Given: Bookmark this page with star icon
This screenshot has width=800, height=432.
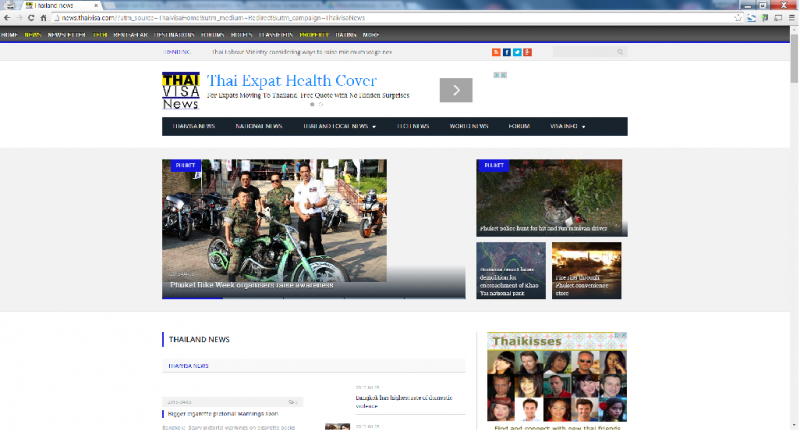Looking at the screenshot, I should point(738,18).
